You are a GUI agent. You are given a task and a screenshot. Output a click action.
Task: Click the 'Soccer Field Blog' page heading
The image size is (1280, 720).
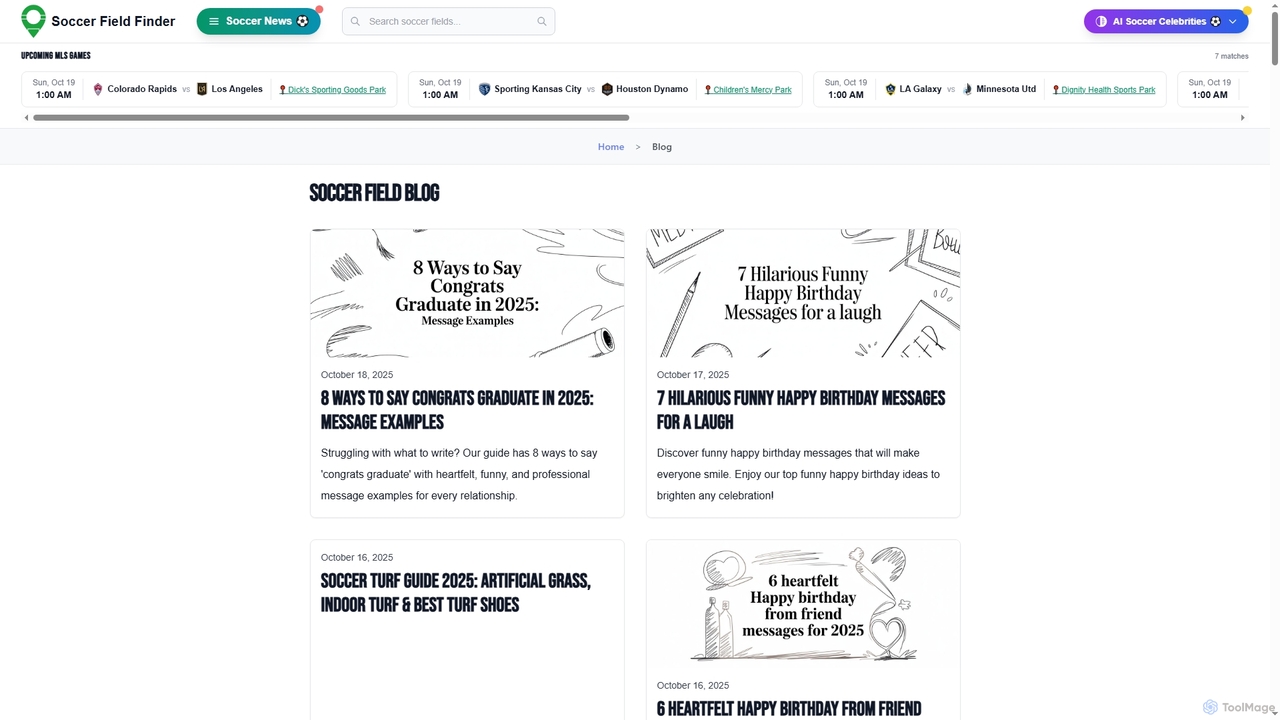tap(374, 193)
